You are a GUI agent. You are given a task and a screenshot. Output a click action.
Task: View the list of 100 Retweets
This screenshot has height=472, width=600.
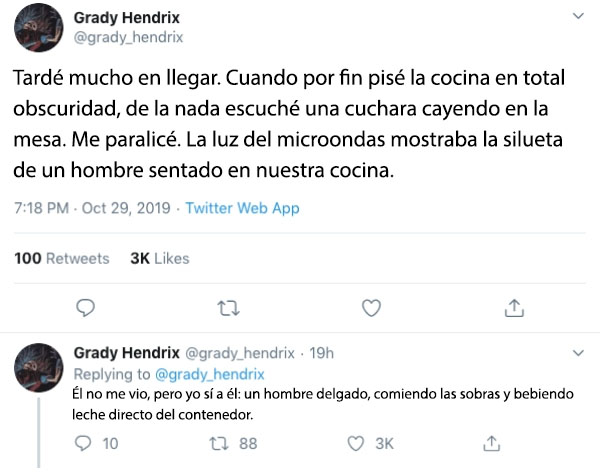click(62, 258)
